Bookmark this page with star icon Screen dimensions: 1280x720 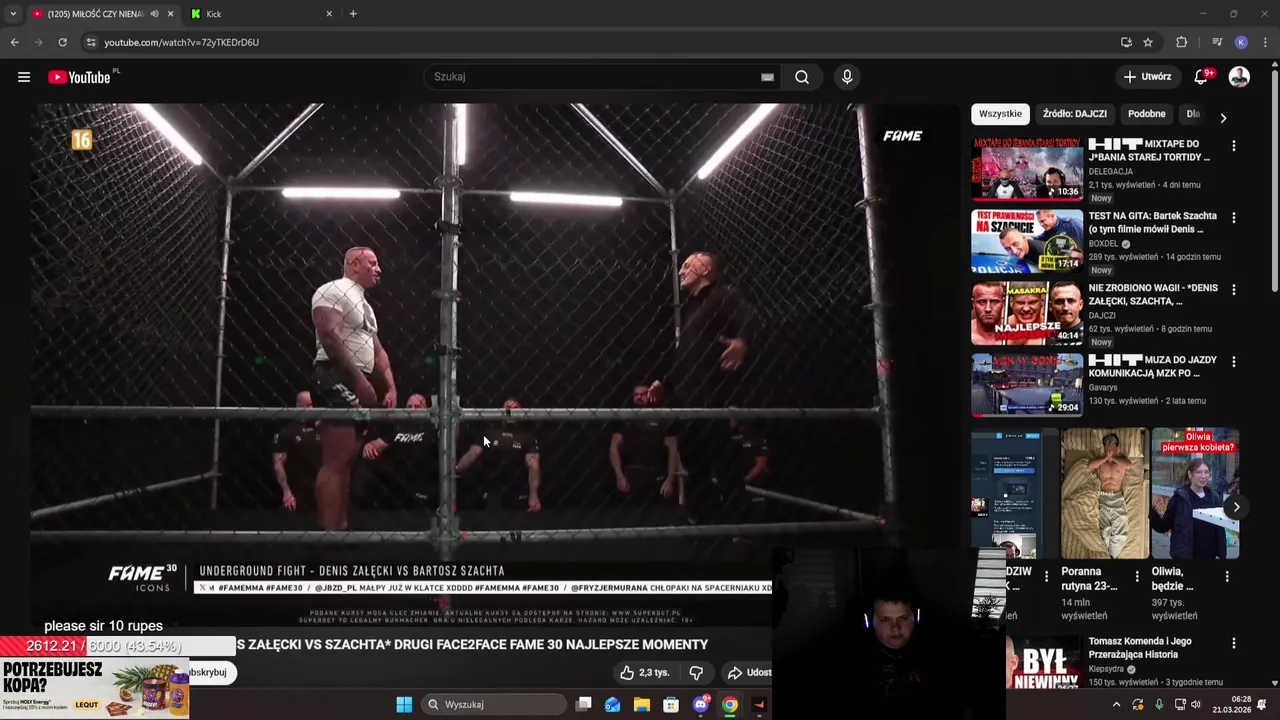click(1148, 42)
